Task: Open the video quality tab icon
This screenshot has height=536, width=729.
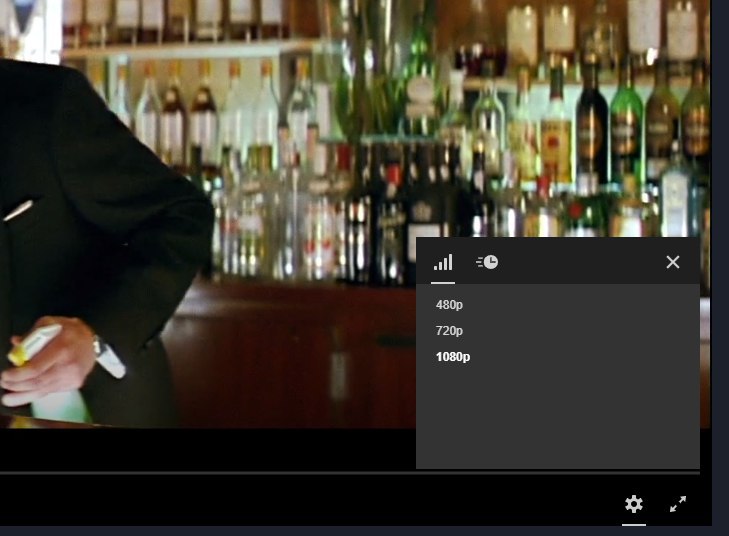Action: tap(443, 262)
